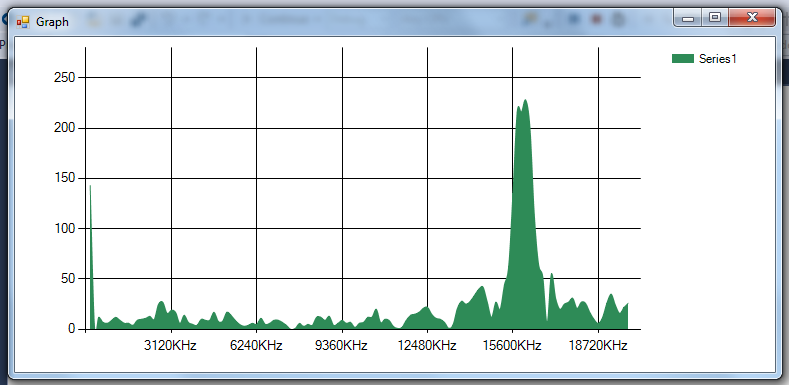
Task: Click the Graph window app icon
Action: coord(23,22)
